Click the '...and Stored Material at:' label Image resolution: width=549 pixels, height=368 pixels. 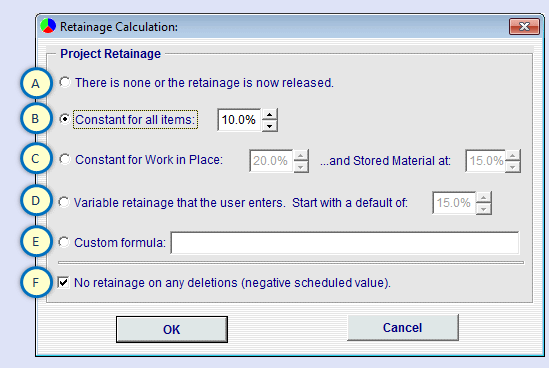click(x=385, y=161)
